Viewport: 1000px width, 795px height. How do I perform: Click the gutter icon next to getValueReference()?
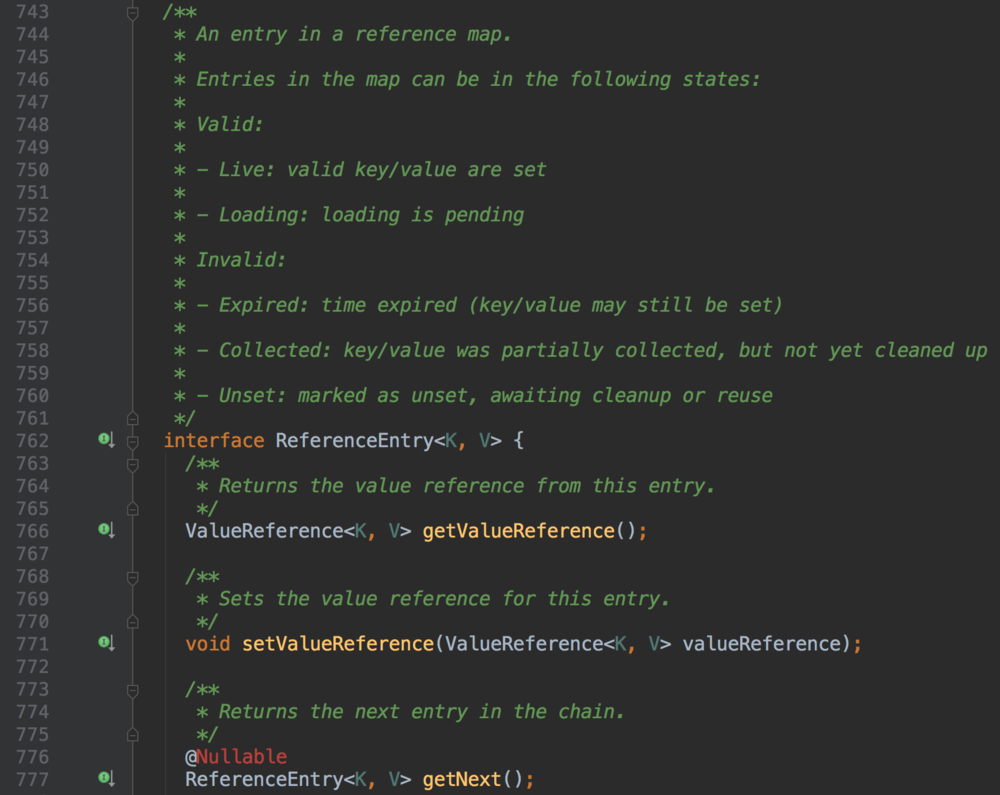[x=105, y=530]
